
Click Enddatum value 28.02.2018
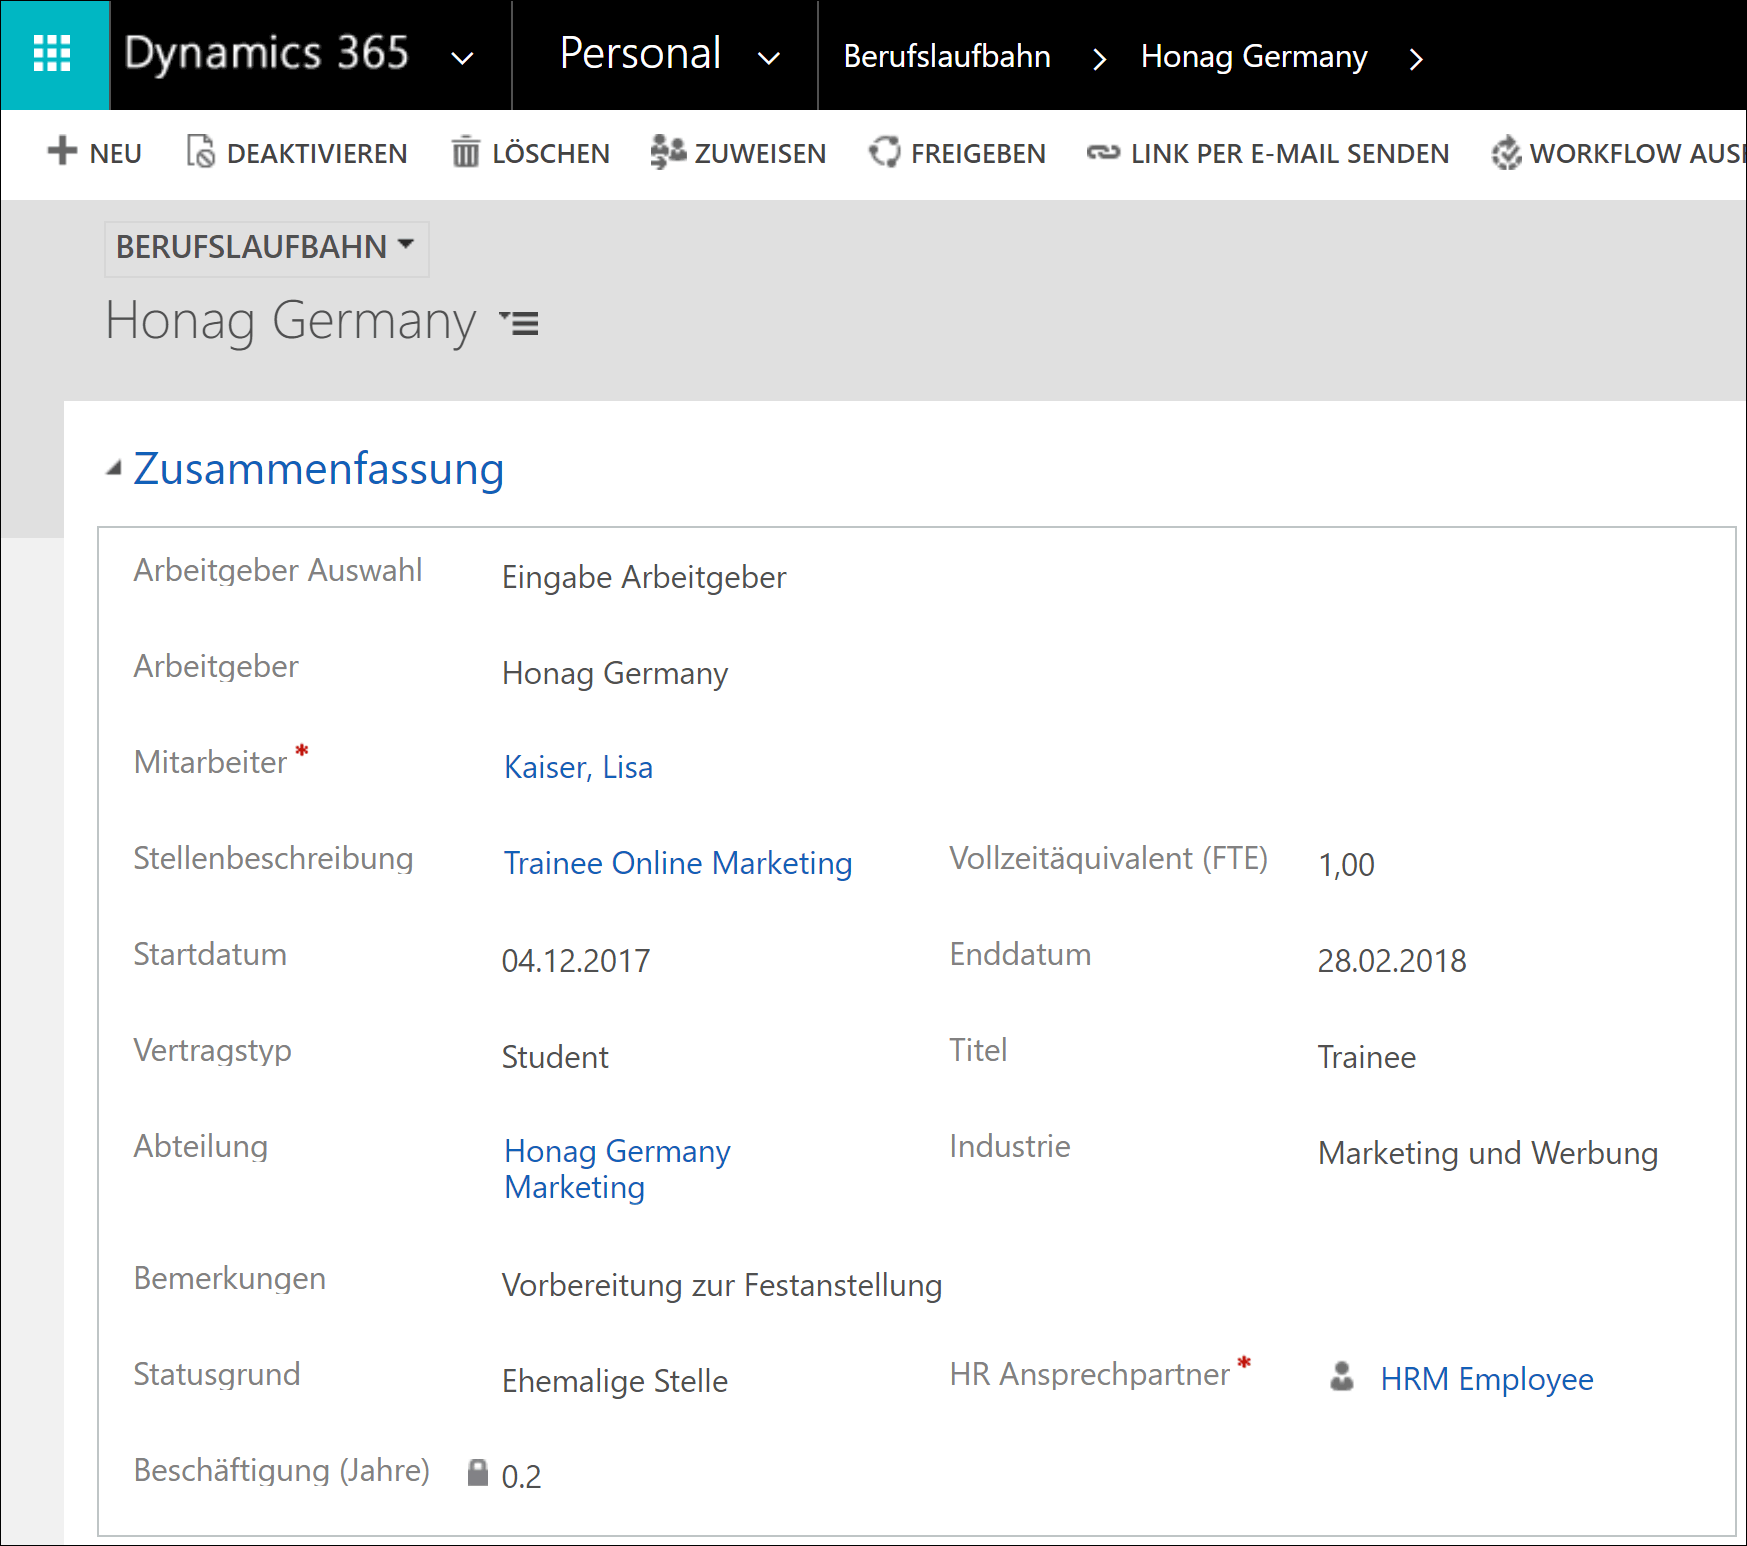click(1392, 961)
